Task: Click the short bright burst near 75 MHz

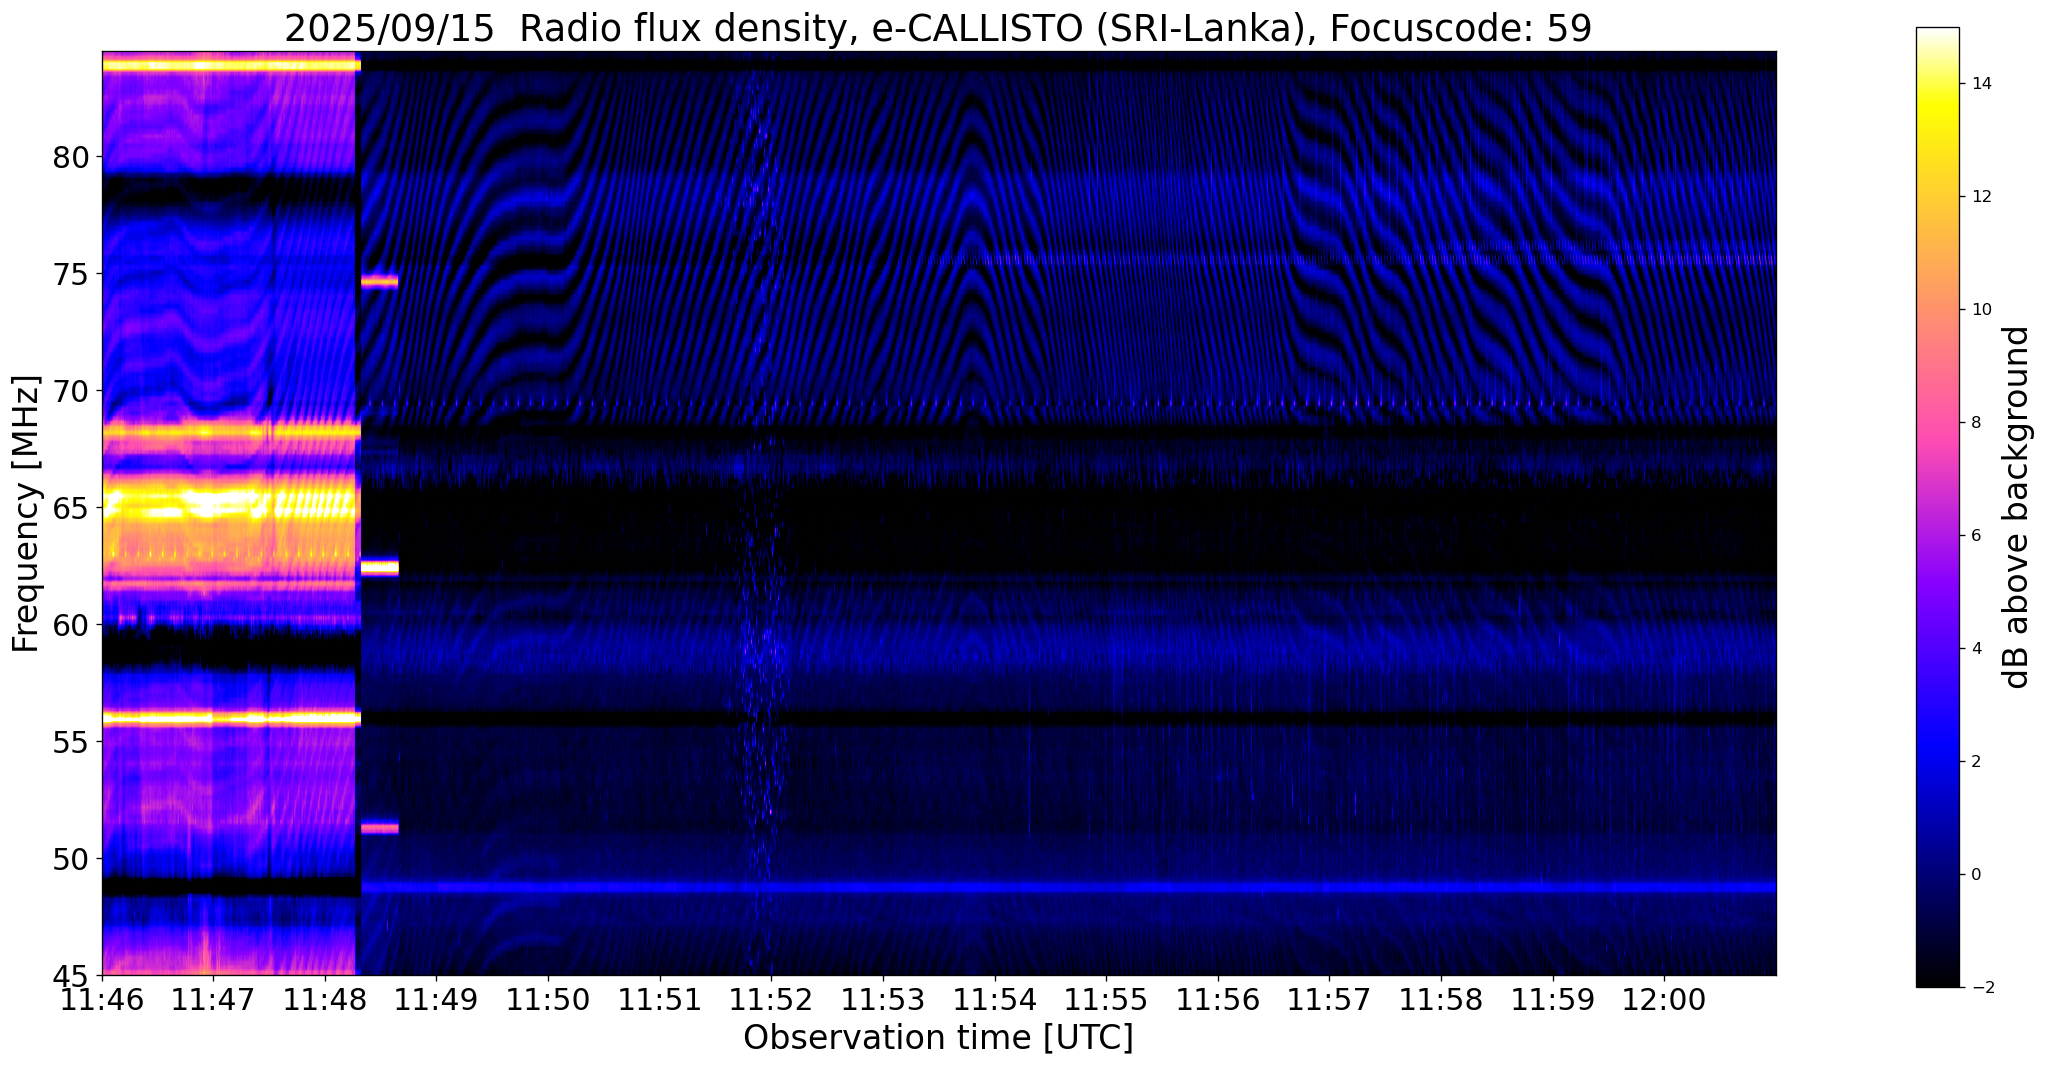Action: point(380,281)
